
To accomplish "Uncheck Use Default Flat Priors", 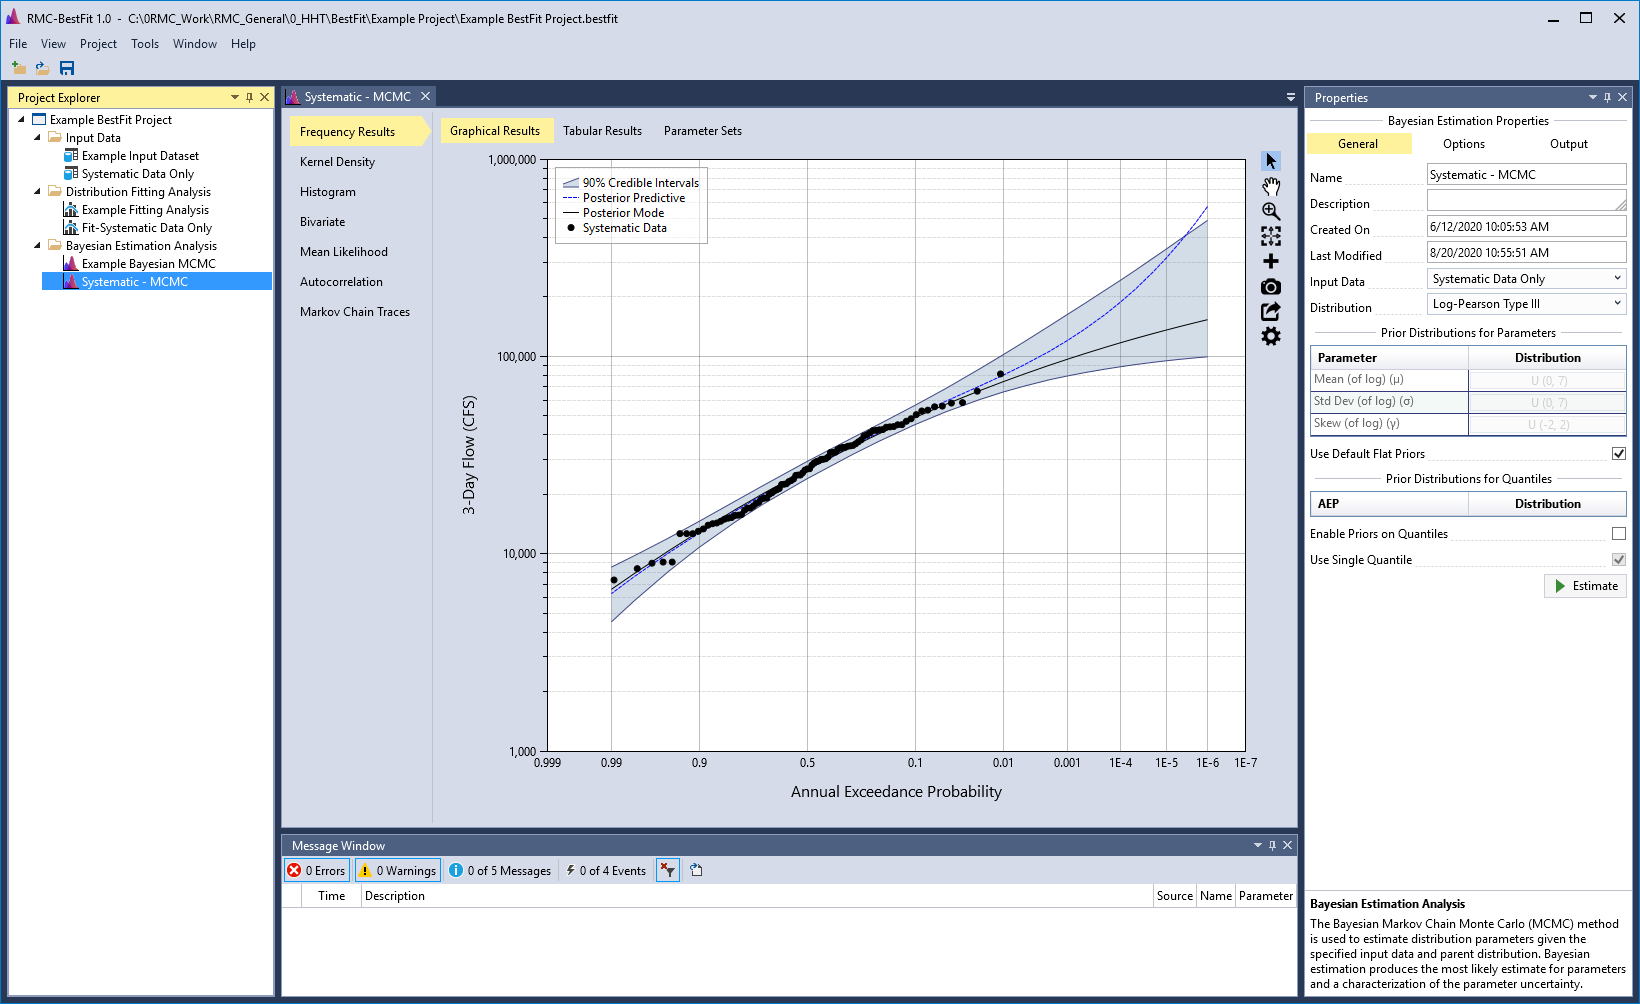I will point(1618,453).
